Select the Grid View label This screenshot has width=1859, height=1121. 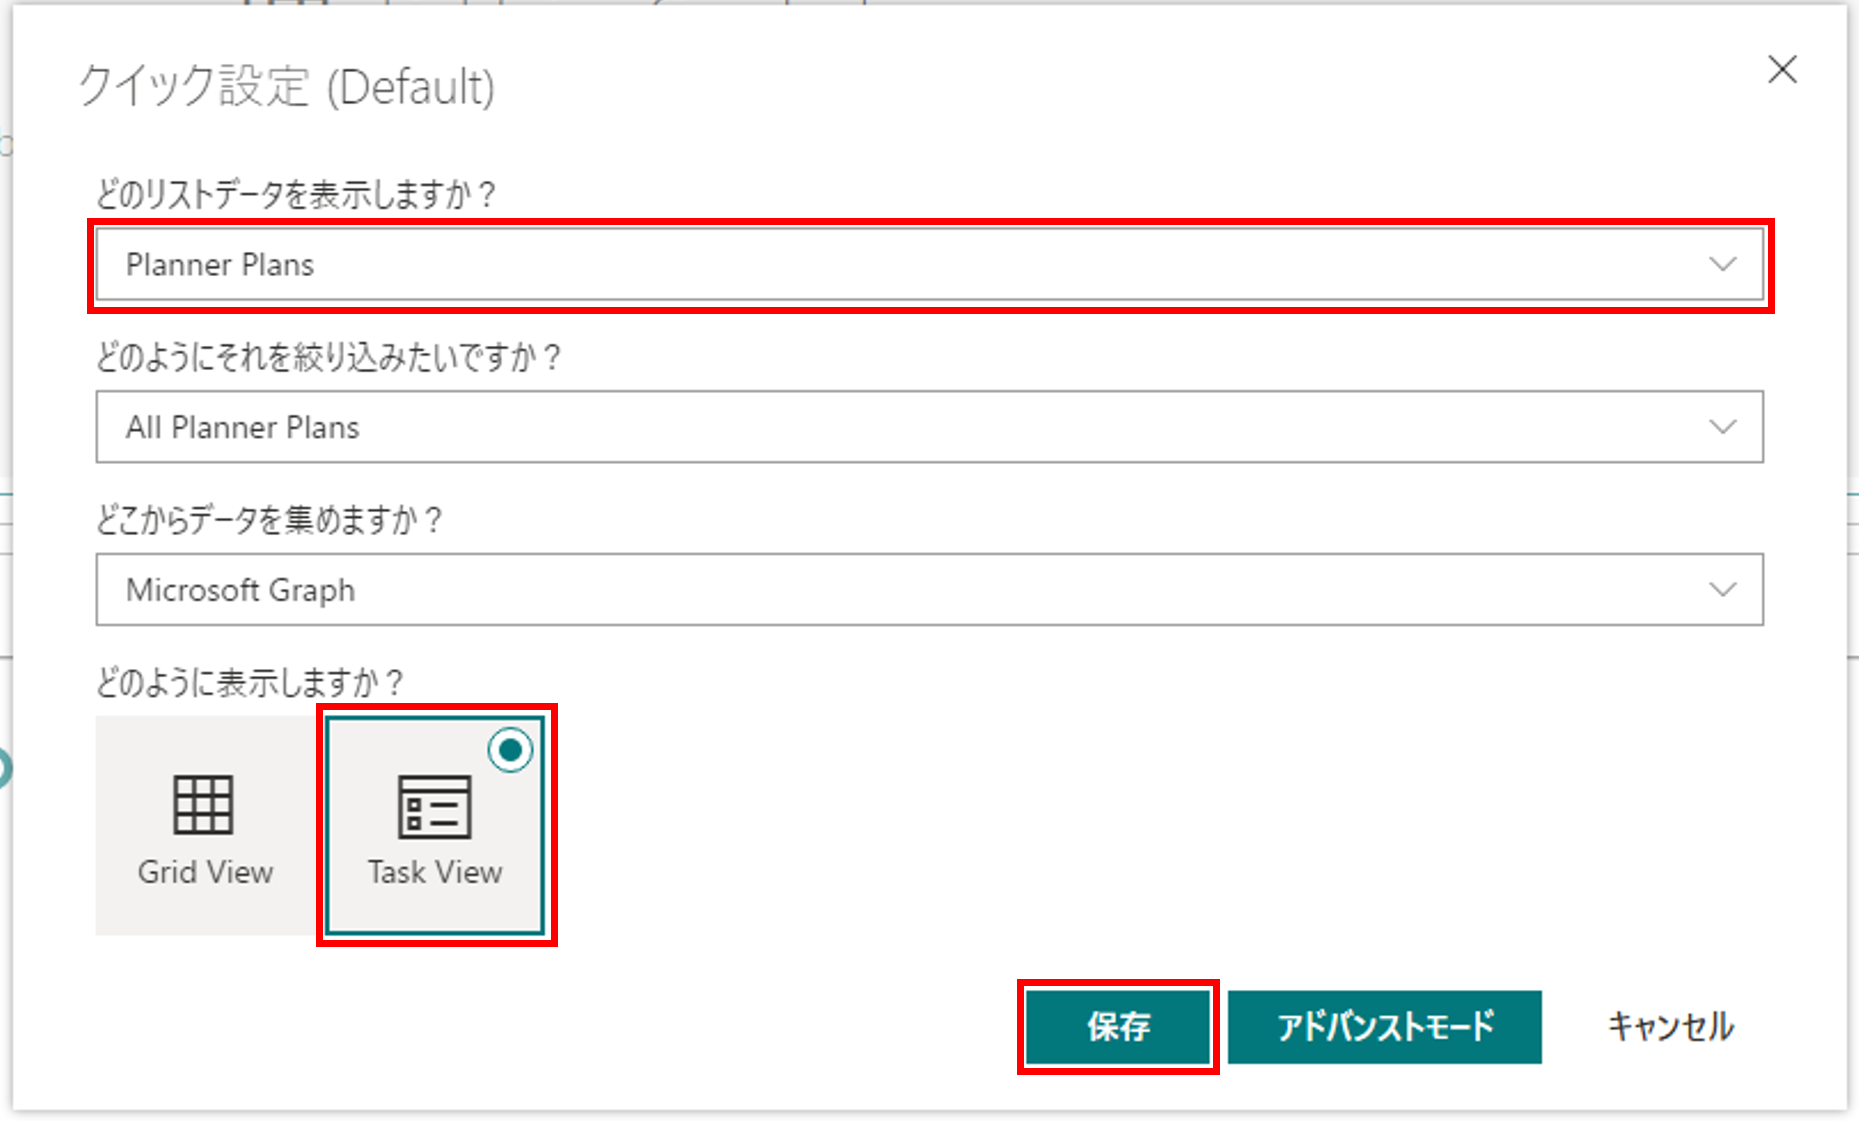click(x=205, y=872)
